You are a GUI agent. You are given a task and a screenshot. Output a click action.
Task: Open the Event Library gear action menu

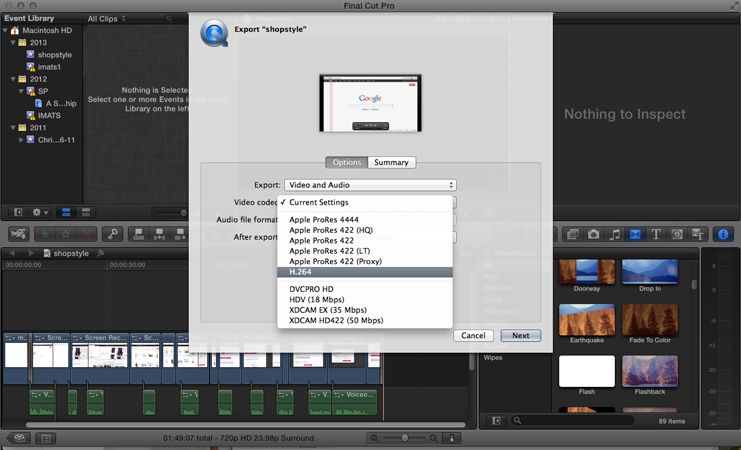point(40,212)
